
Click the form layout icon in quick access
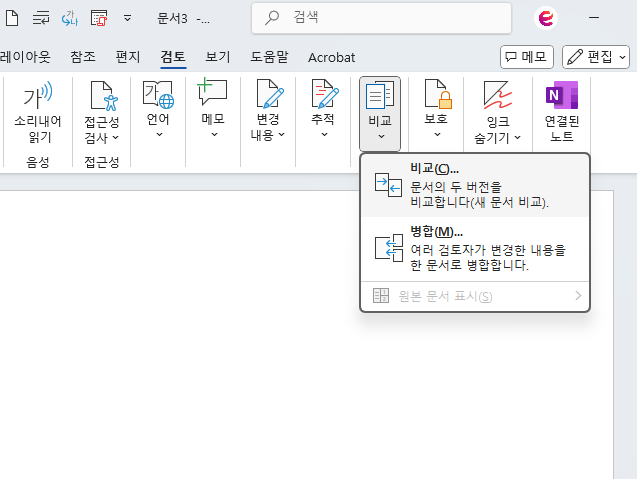(x=99, y=18)
